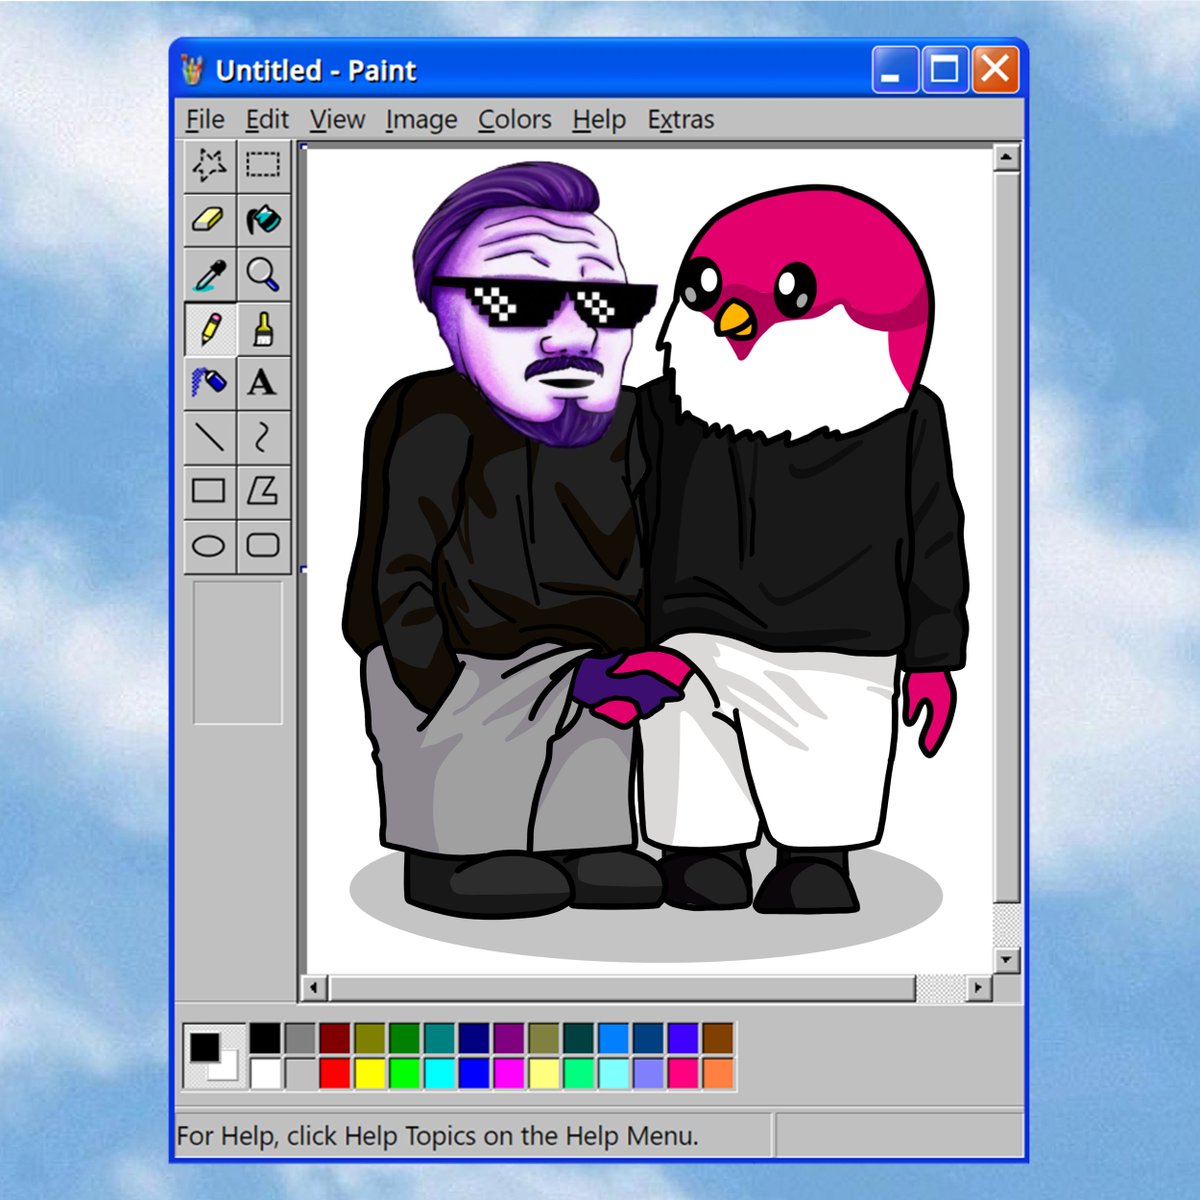
Task: Select the Pencil tool
Action: click(209, 328)
